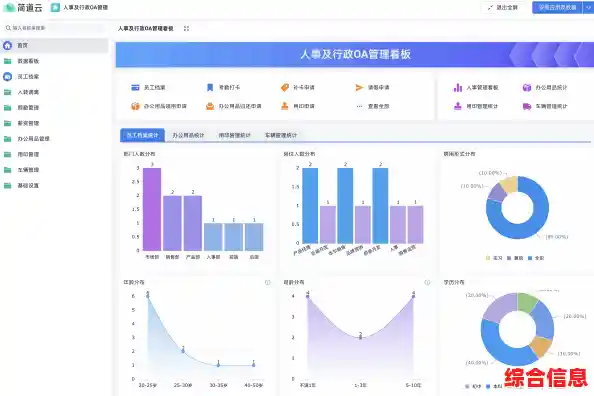Select the 员工档案统计 tab
Screen dimensions: 594x396
(142, 135)
